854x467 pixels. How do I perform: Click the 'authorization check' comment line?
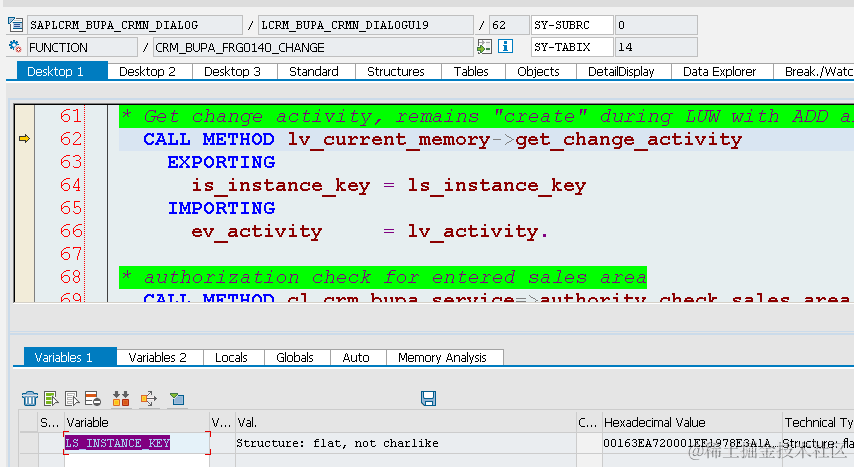click(x=383, y=277)
